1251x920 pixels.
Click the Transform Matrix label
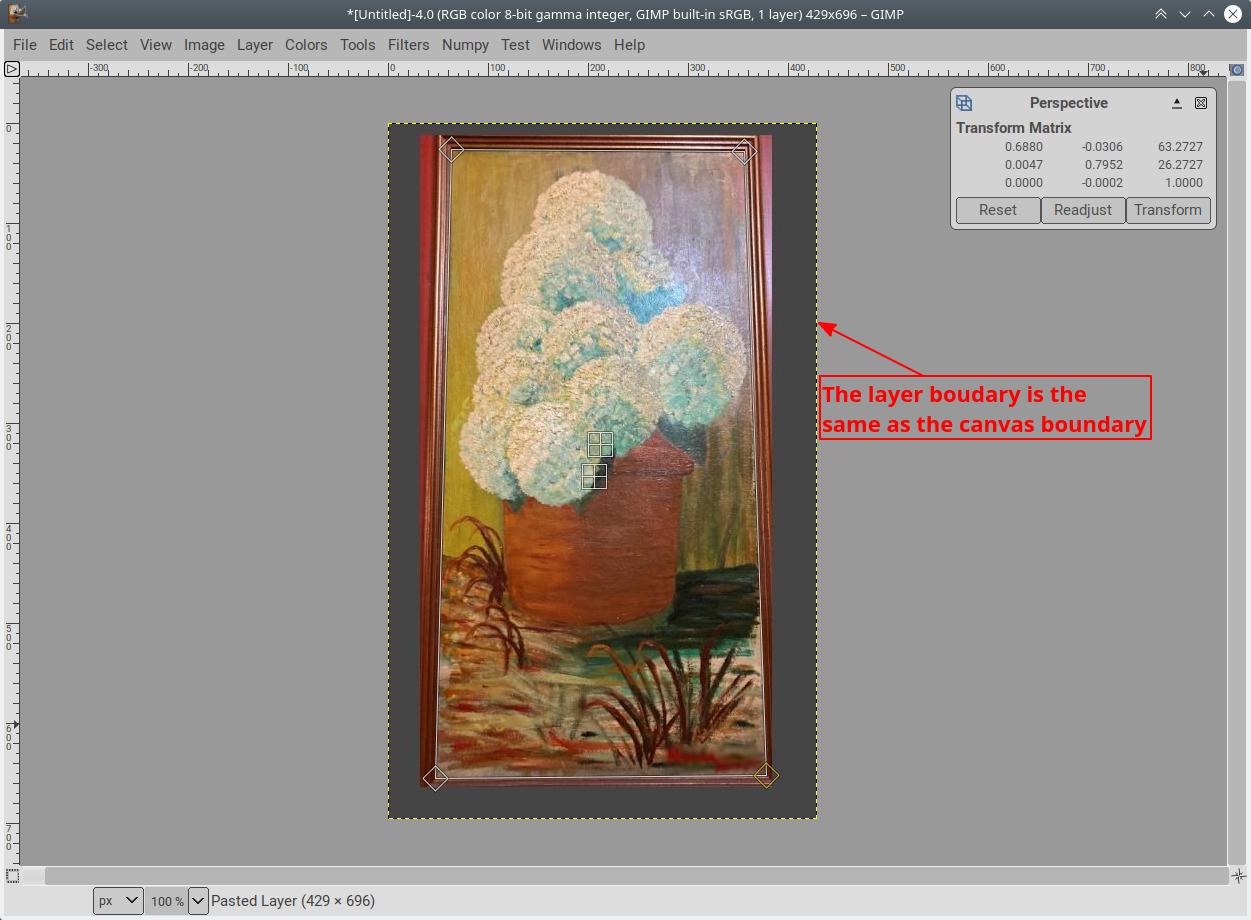(x=1013, y=128)
